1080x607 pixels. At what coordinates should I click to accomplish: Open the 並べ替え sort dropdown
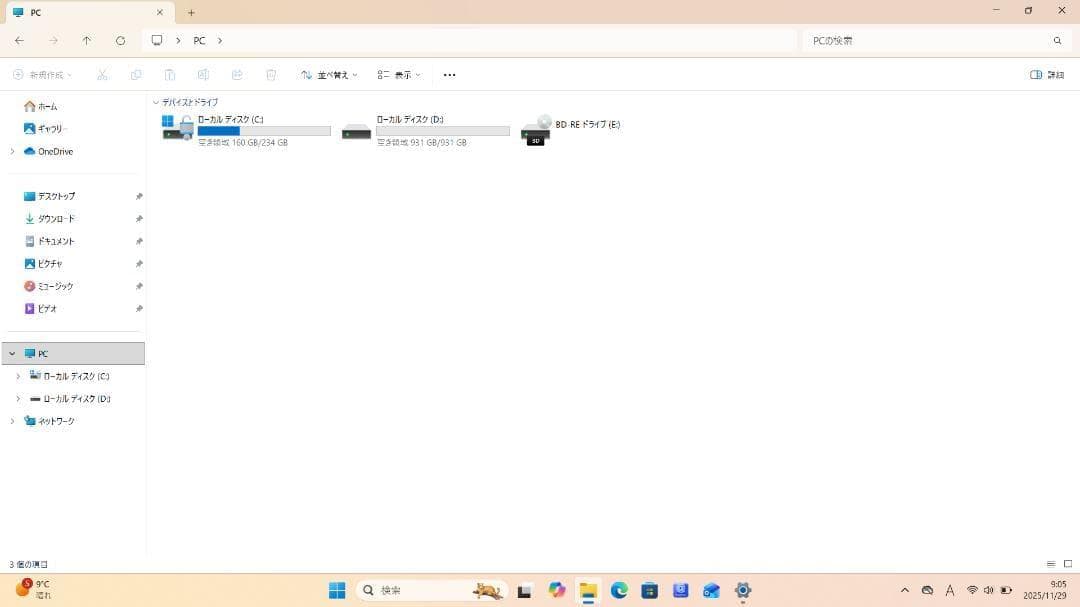[330, 74]
